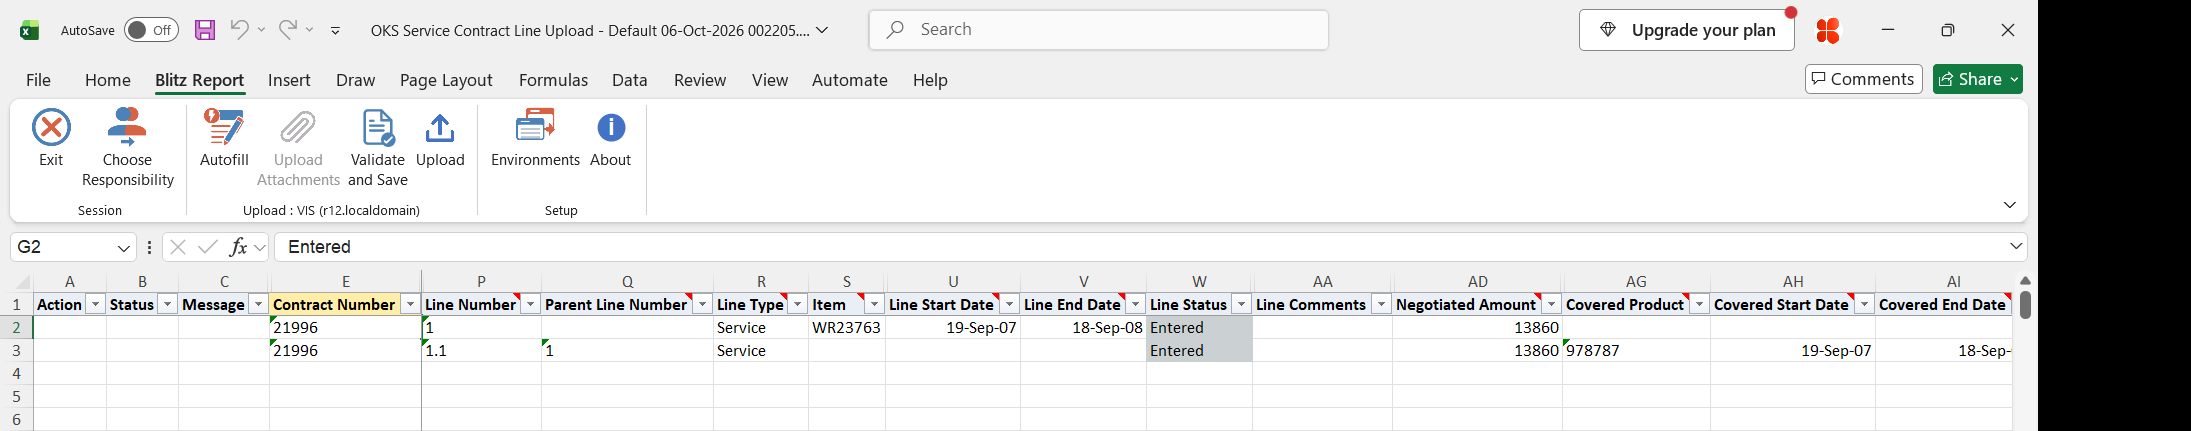This screenshot has width=2191, height=431.
Task: Confirm entry with the checkmark
Action: click(208, 247)
